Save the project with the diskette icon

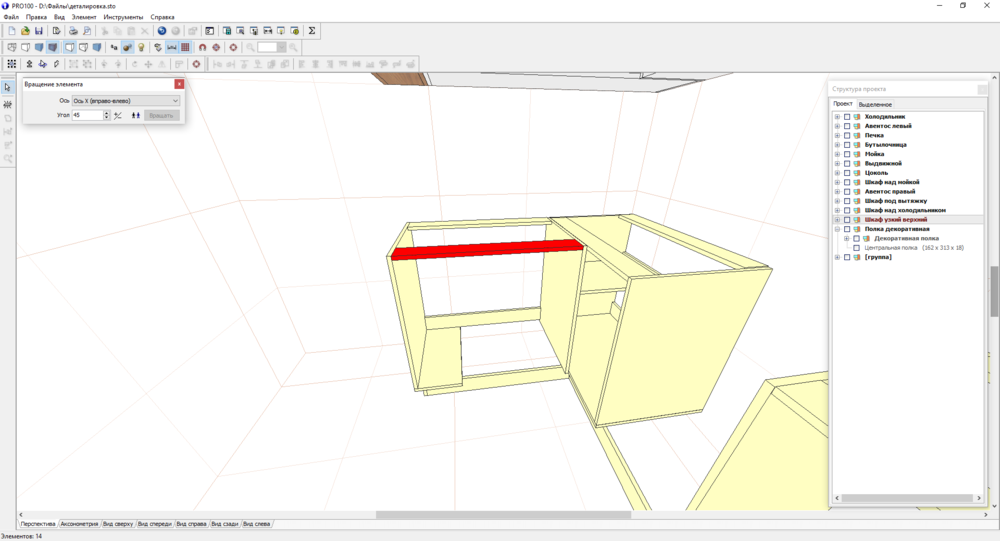39,31
